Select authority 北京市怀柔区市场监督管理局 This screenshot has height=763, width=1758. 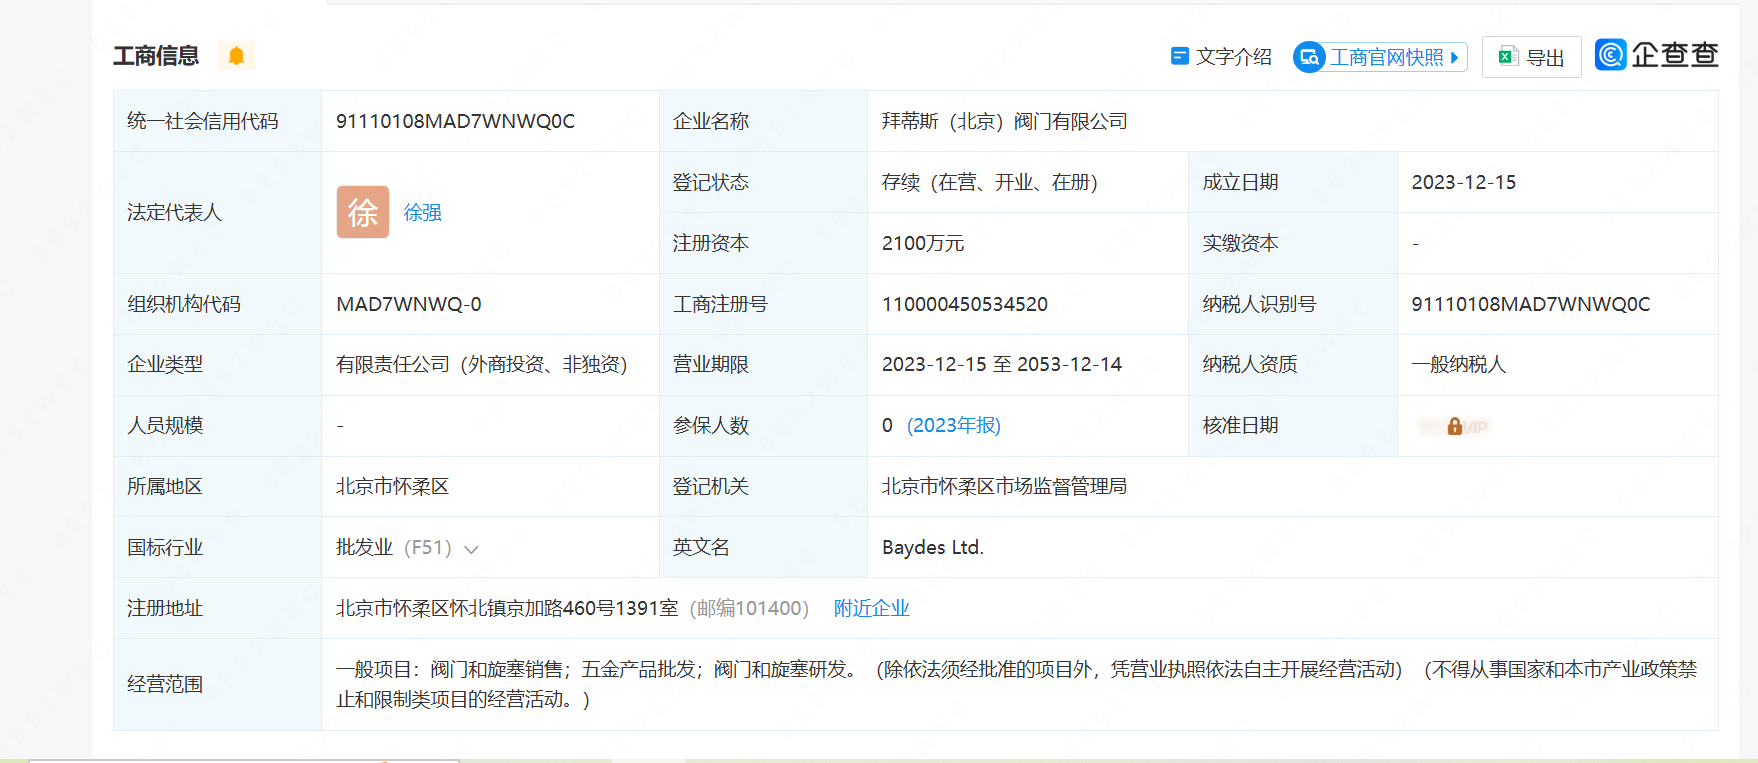(1004, 486)
